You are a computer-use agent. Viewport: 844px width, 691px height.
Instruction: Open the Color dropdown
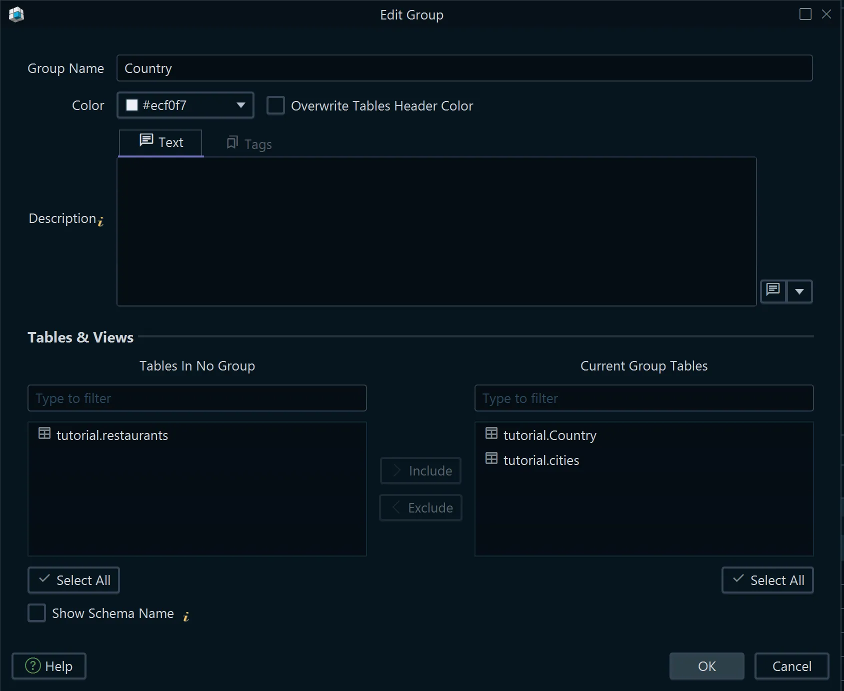pos(240,105)
